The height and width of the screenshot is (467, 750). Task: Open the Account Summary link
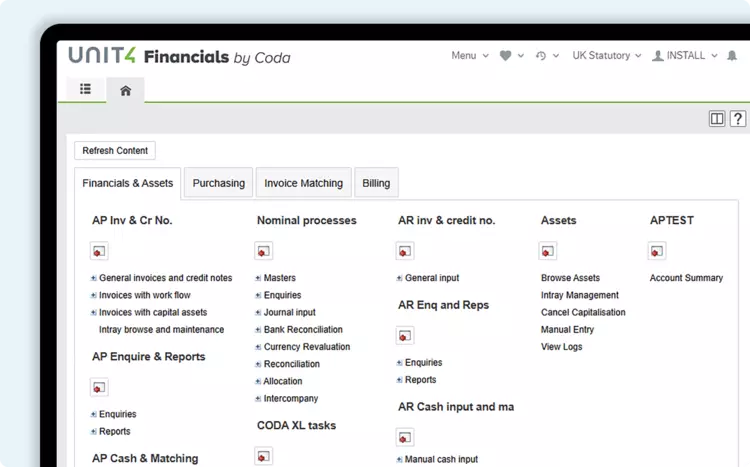[686, 278]
